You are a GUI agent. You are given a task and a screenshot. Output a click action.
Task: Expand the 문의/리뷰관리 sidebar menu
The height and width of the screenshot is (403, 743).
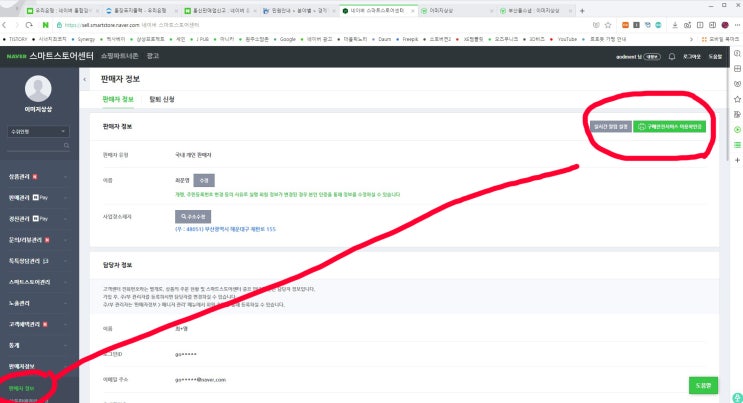[x=39, y=240]
